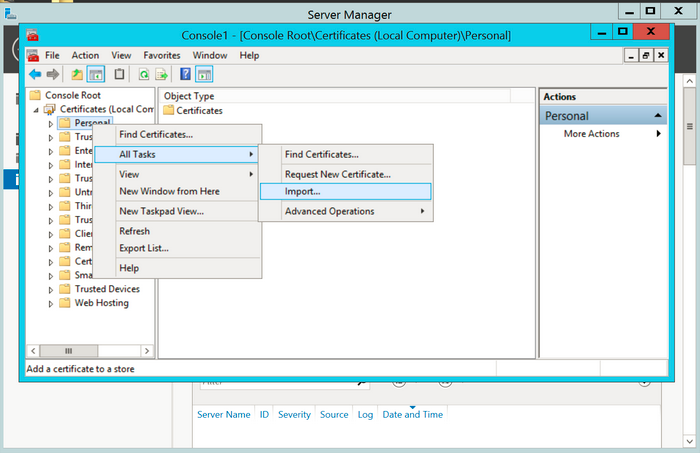This screenshot has height=453, width=700.
Task: Toggle Show/Hide Console Tree toolbar icon
Action: pyautogui.click(x=96, y=74)
